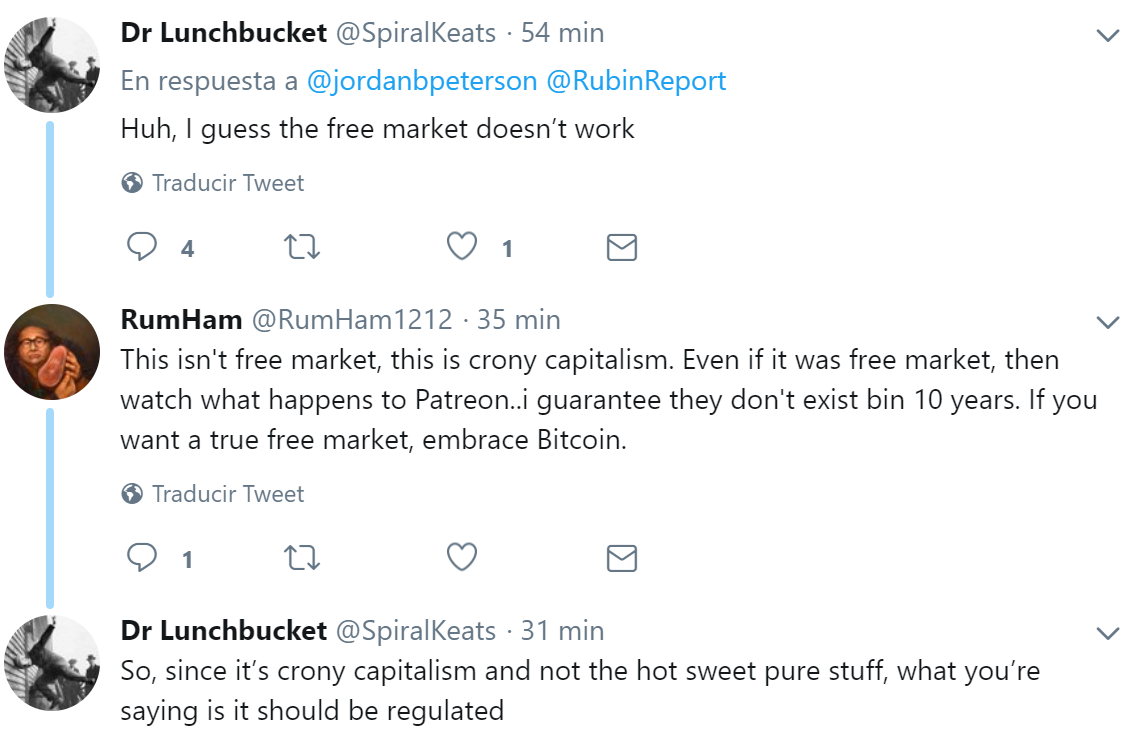Screen dimensions: 1137x752
Task: Share RumHam's tweet via direct message icon
Action: tap(622, 558)
